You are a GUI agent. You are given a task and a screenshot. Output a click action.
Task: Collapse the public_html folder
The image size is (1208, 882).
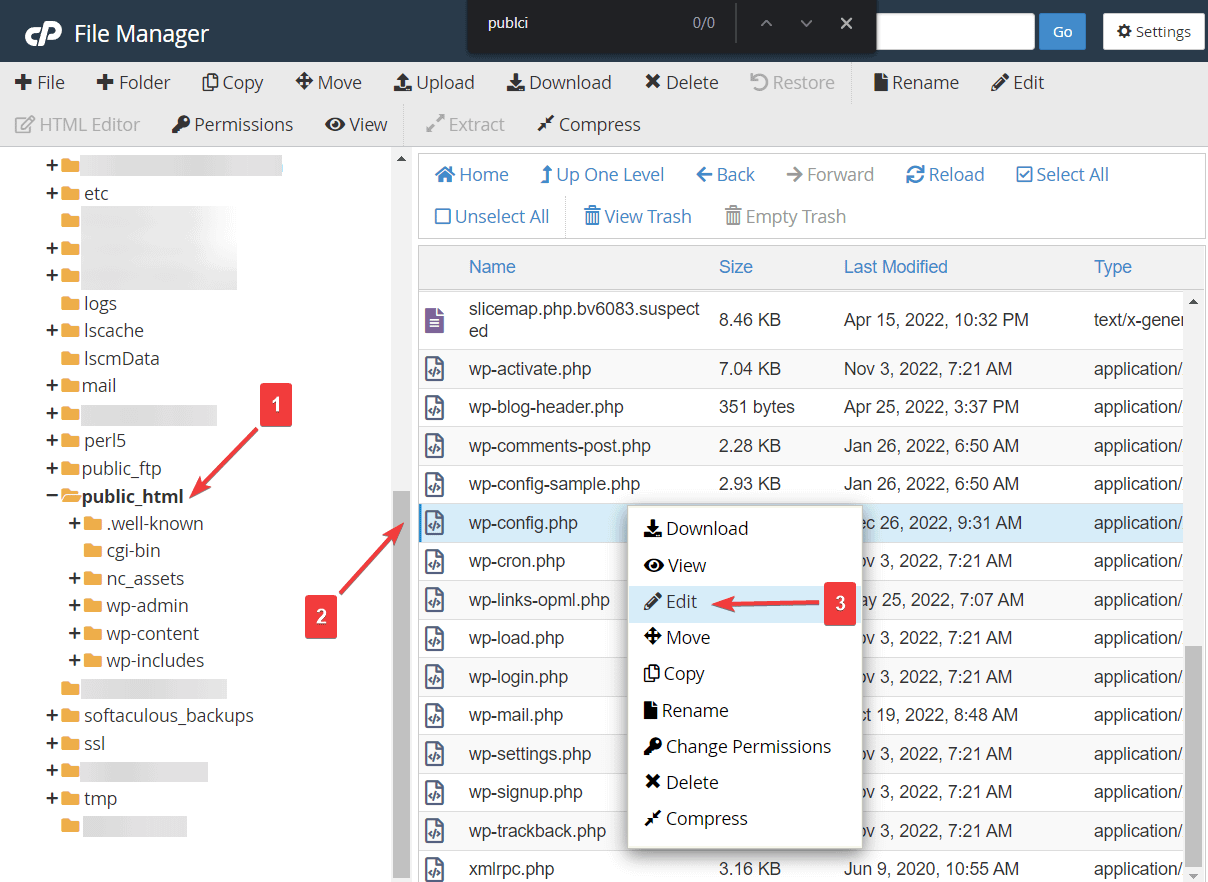click(x=52, y=496)
